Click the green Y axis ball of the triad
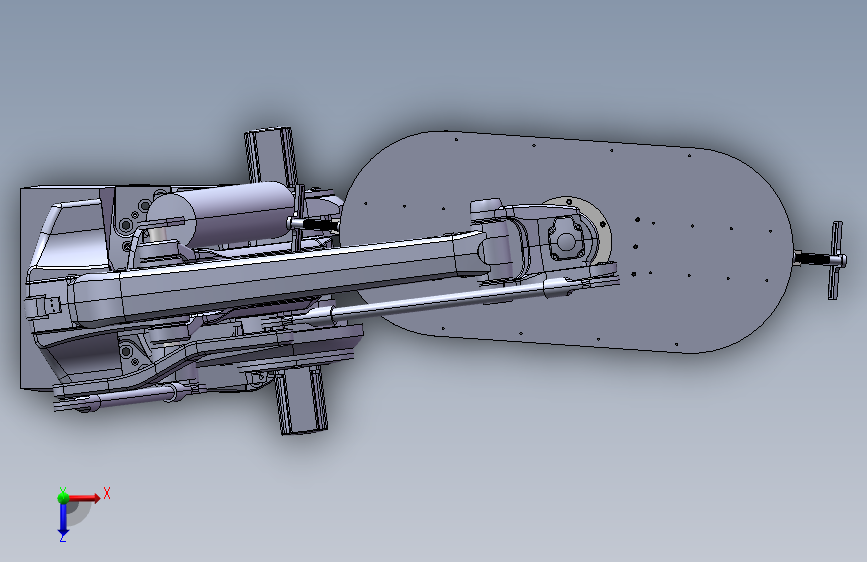Image resolution: width=867 pixels, height=562 pixels. click(x=63, y=497)
